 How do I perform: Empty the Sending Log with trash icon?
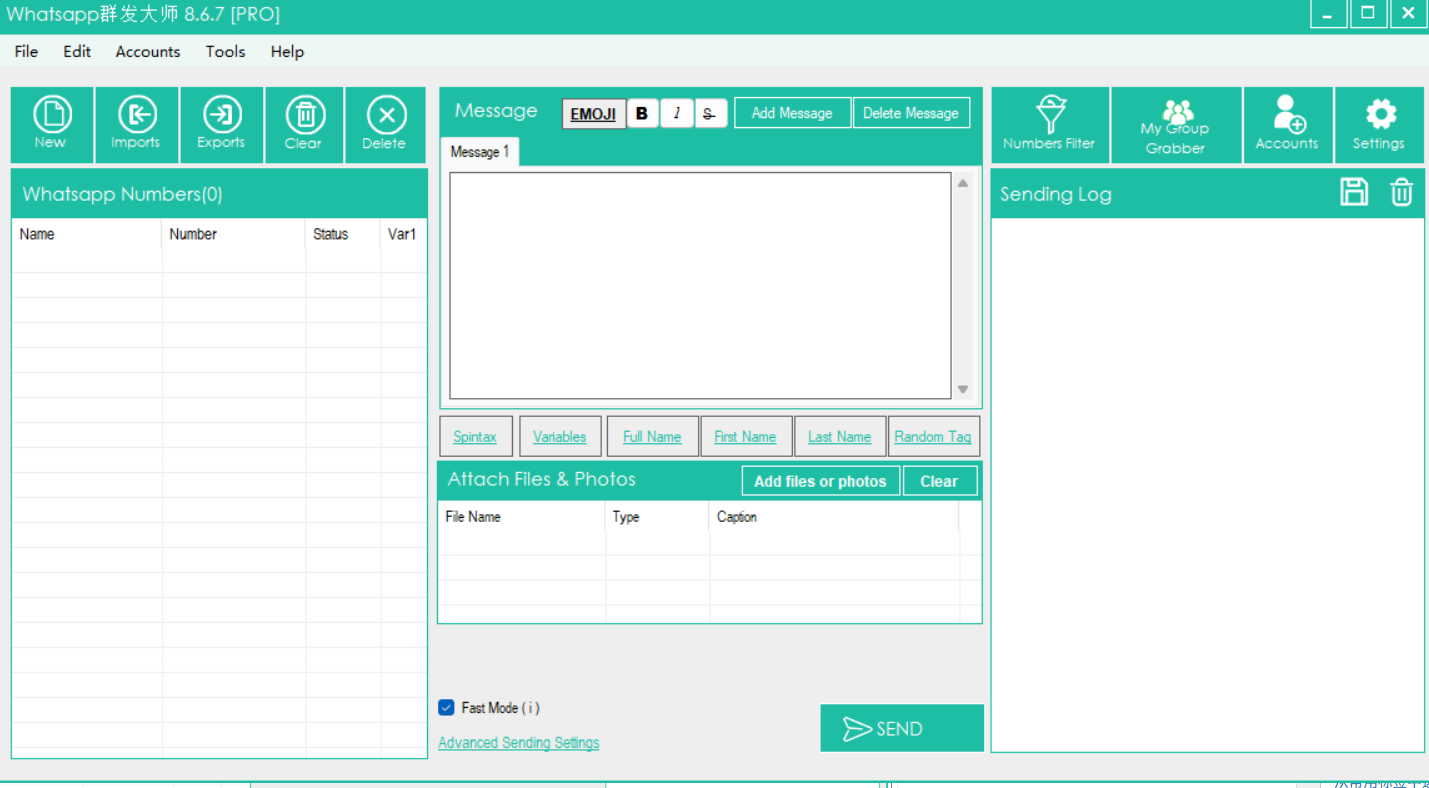[x=1401, y=192]
